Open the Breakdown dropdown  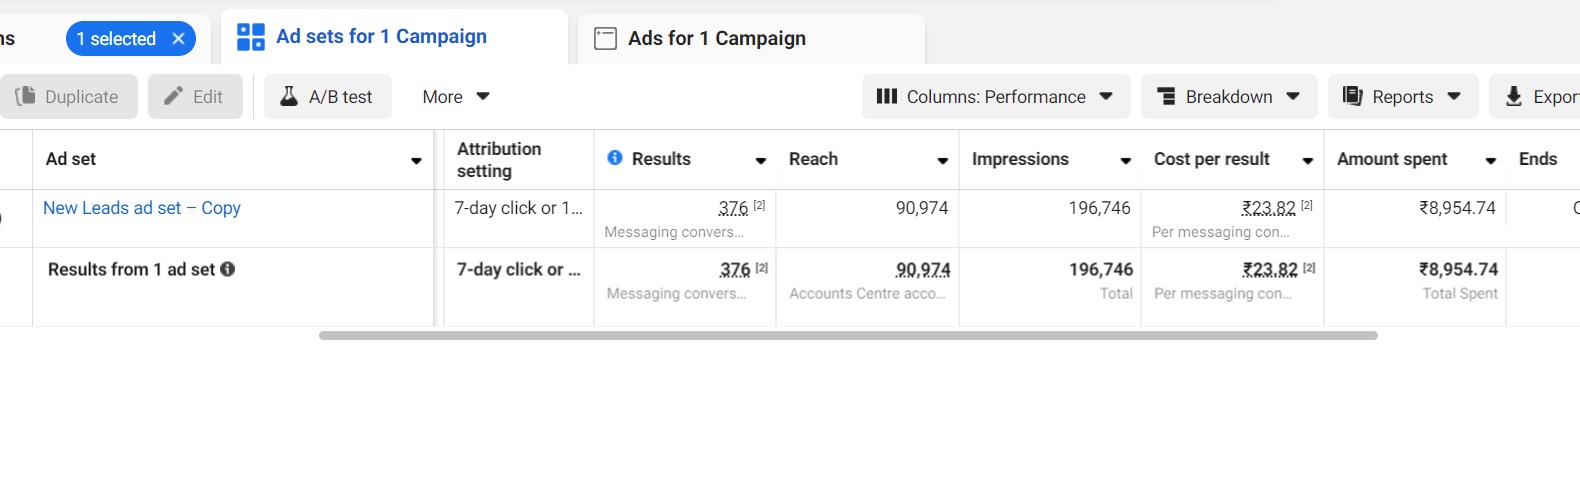1229,96
